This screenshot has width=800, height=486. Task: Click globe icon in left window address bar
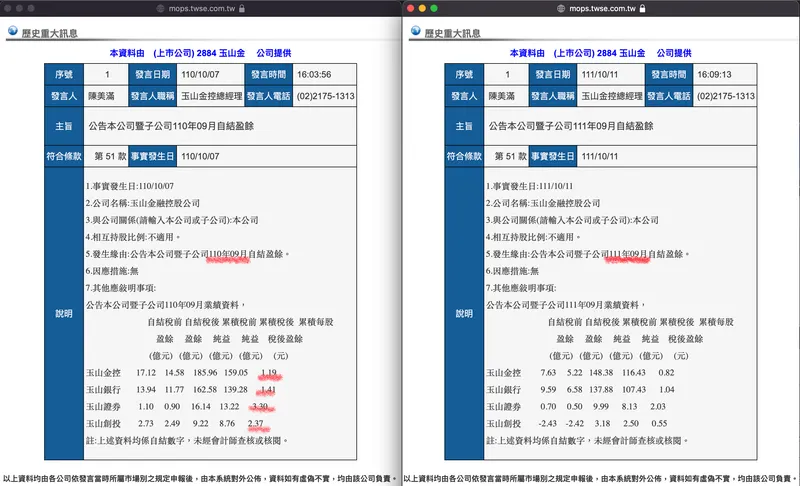pyautogui.click(x=160, y=9)
